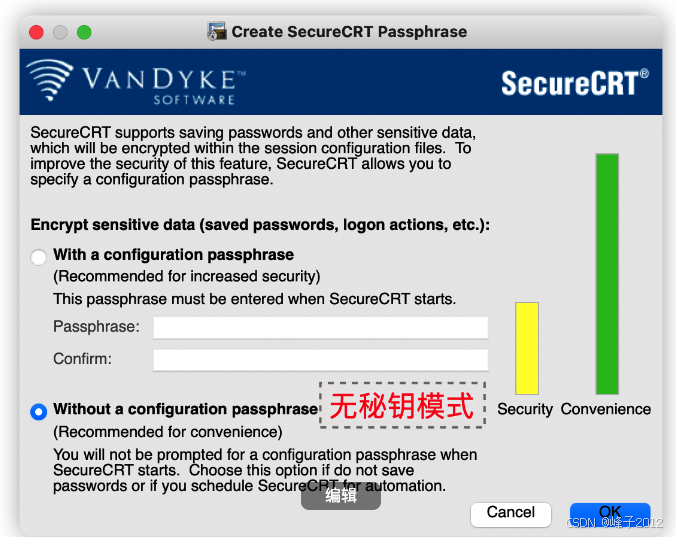Click the red Chinese annotation box
This screenshot has width=676, height=537.
coord(402,405)
